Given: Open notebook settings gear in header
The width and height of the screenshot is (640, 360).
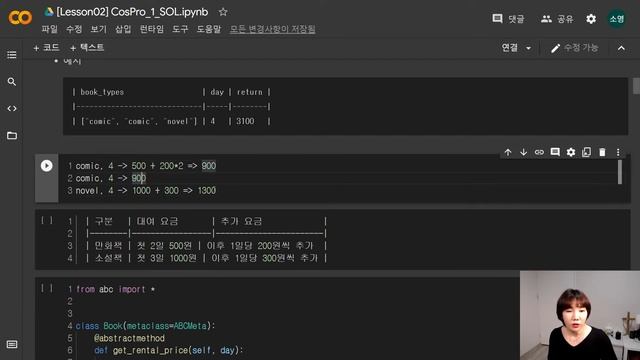Looking at the screenshot, I should point(591,19).
